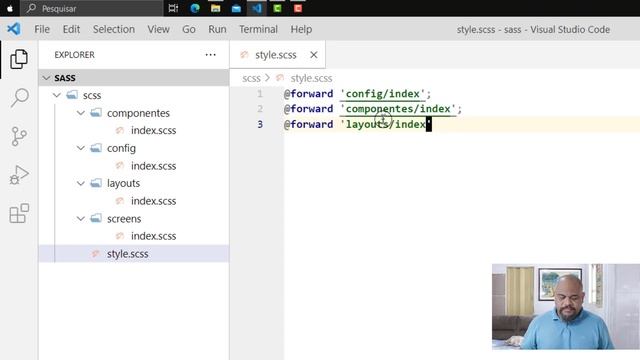Viewport: 640px width, 360px height.
Task: Click line number 2 in the gutter
Action: (260, 109)
